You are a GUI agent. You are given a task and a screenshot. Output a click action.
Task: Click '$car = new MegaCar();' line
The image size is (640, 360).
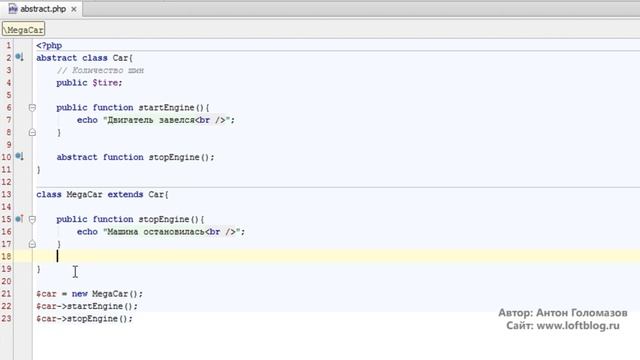click(x=89, y=294)
